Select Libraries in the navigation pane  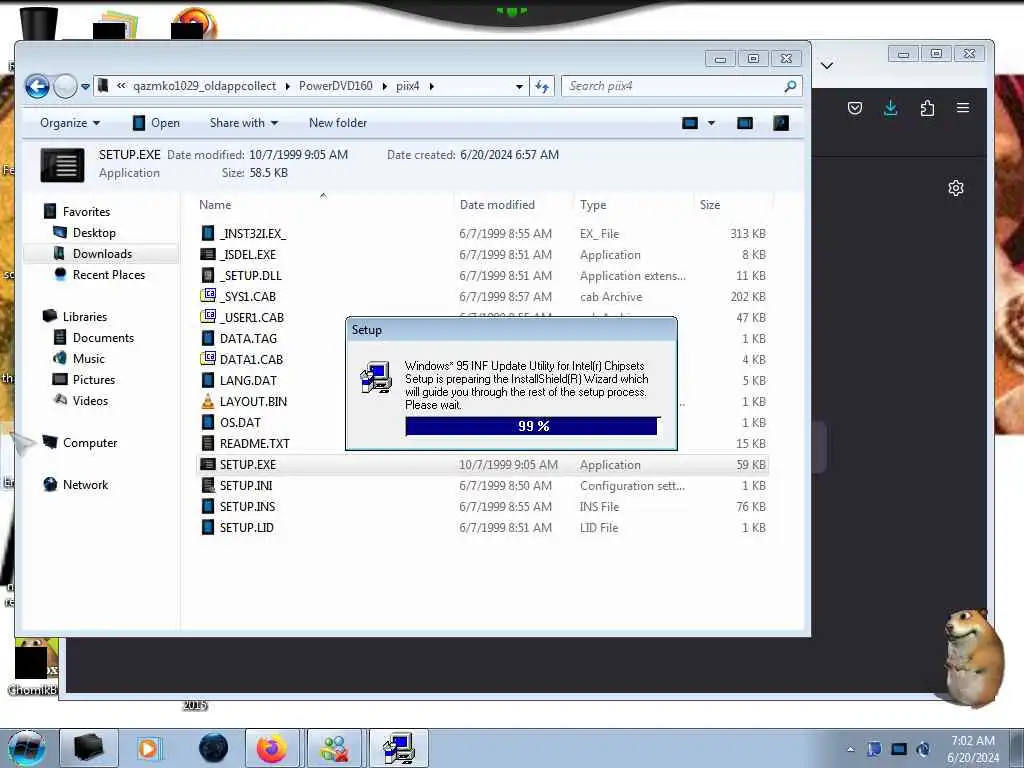point(84,316)
